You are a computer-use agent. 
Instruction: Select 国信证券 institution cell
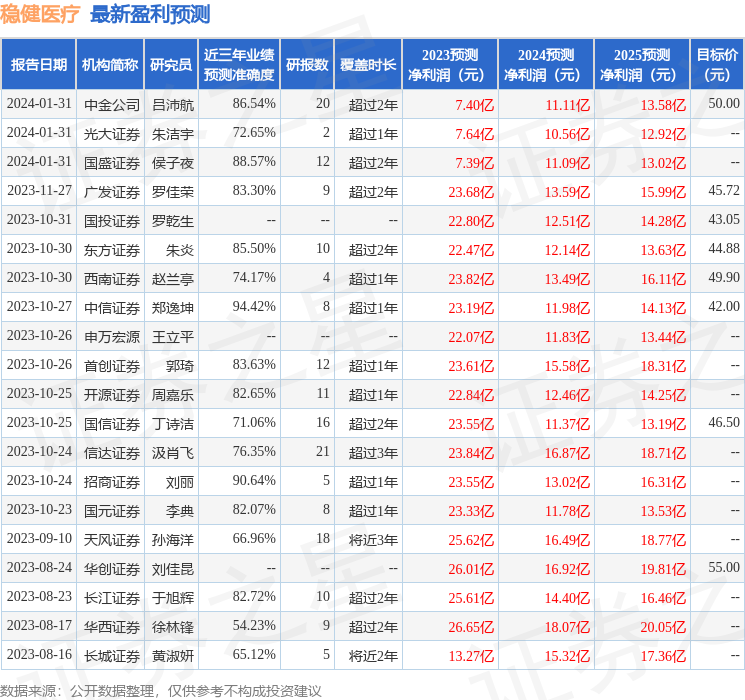pyautogui.click(x=112, y=423)
